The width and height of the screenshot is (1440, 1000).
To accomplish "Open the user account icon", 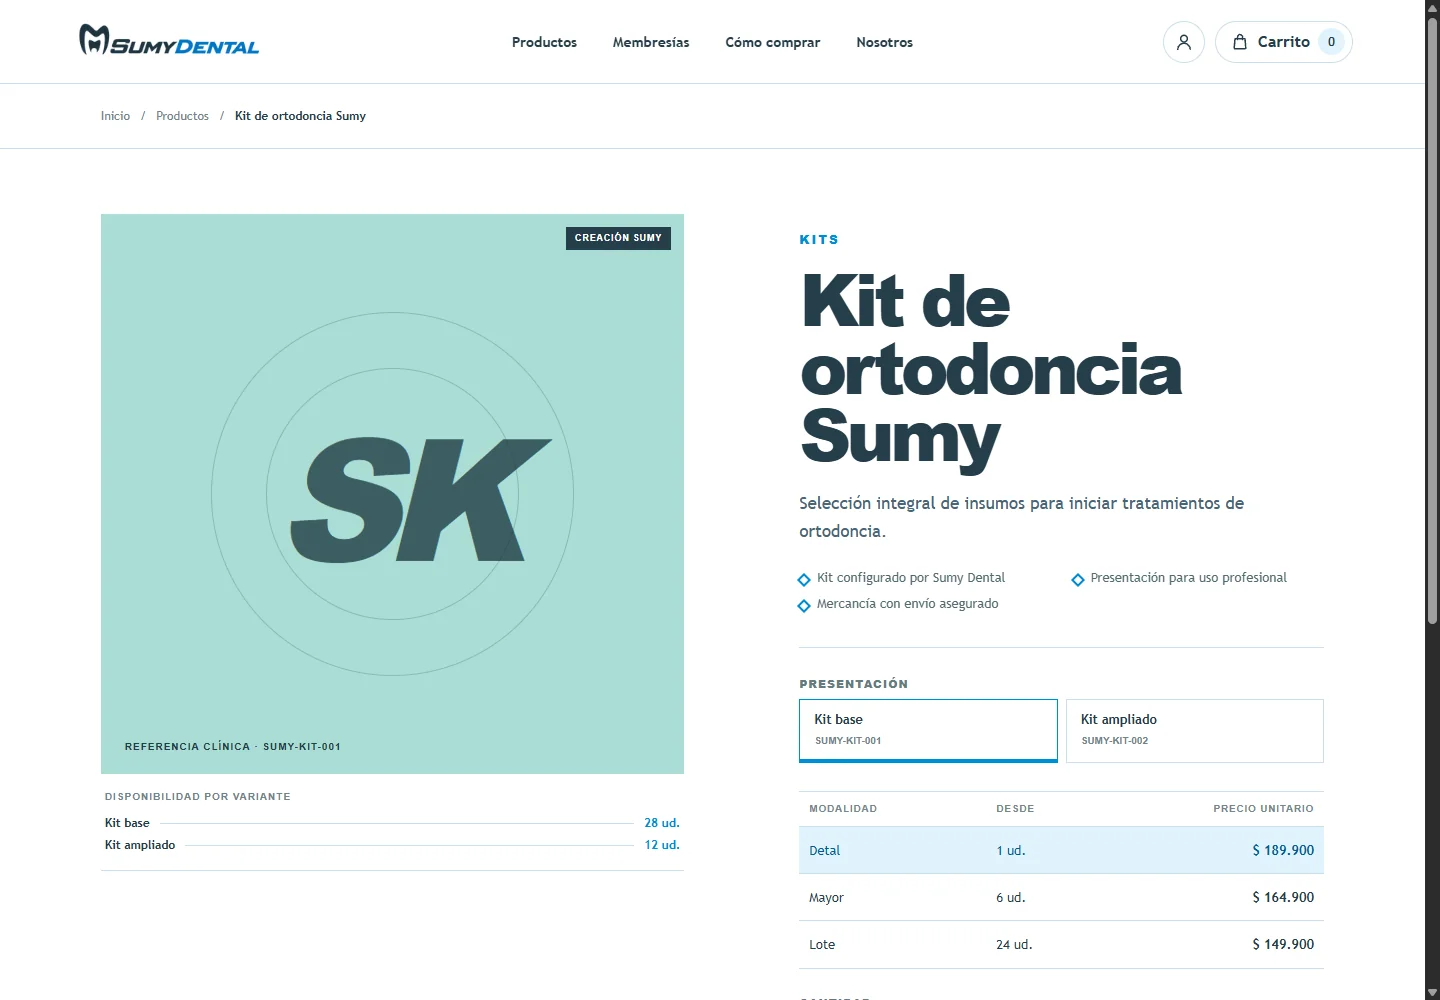I will (x=1184, y=42).
